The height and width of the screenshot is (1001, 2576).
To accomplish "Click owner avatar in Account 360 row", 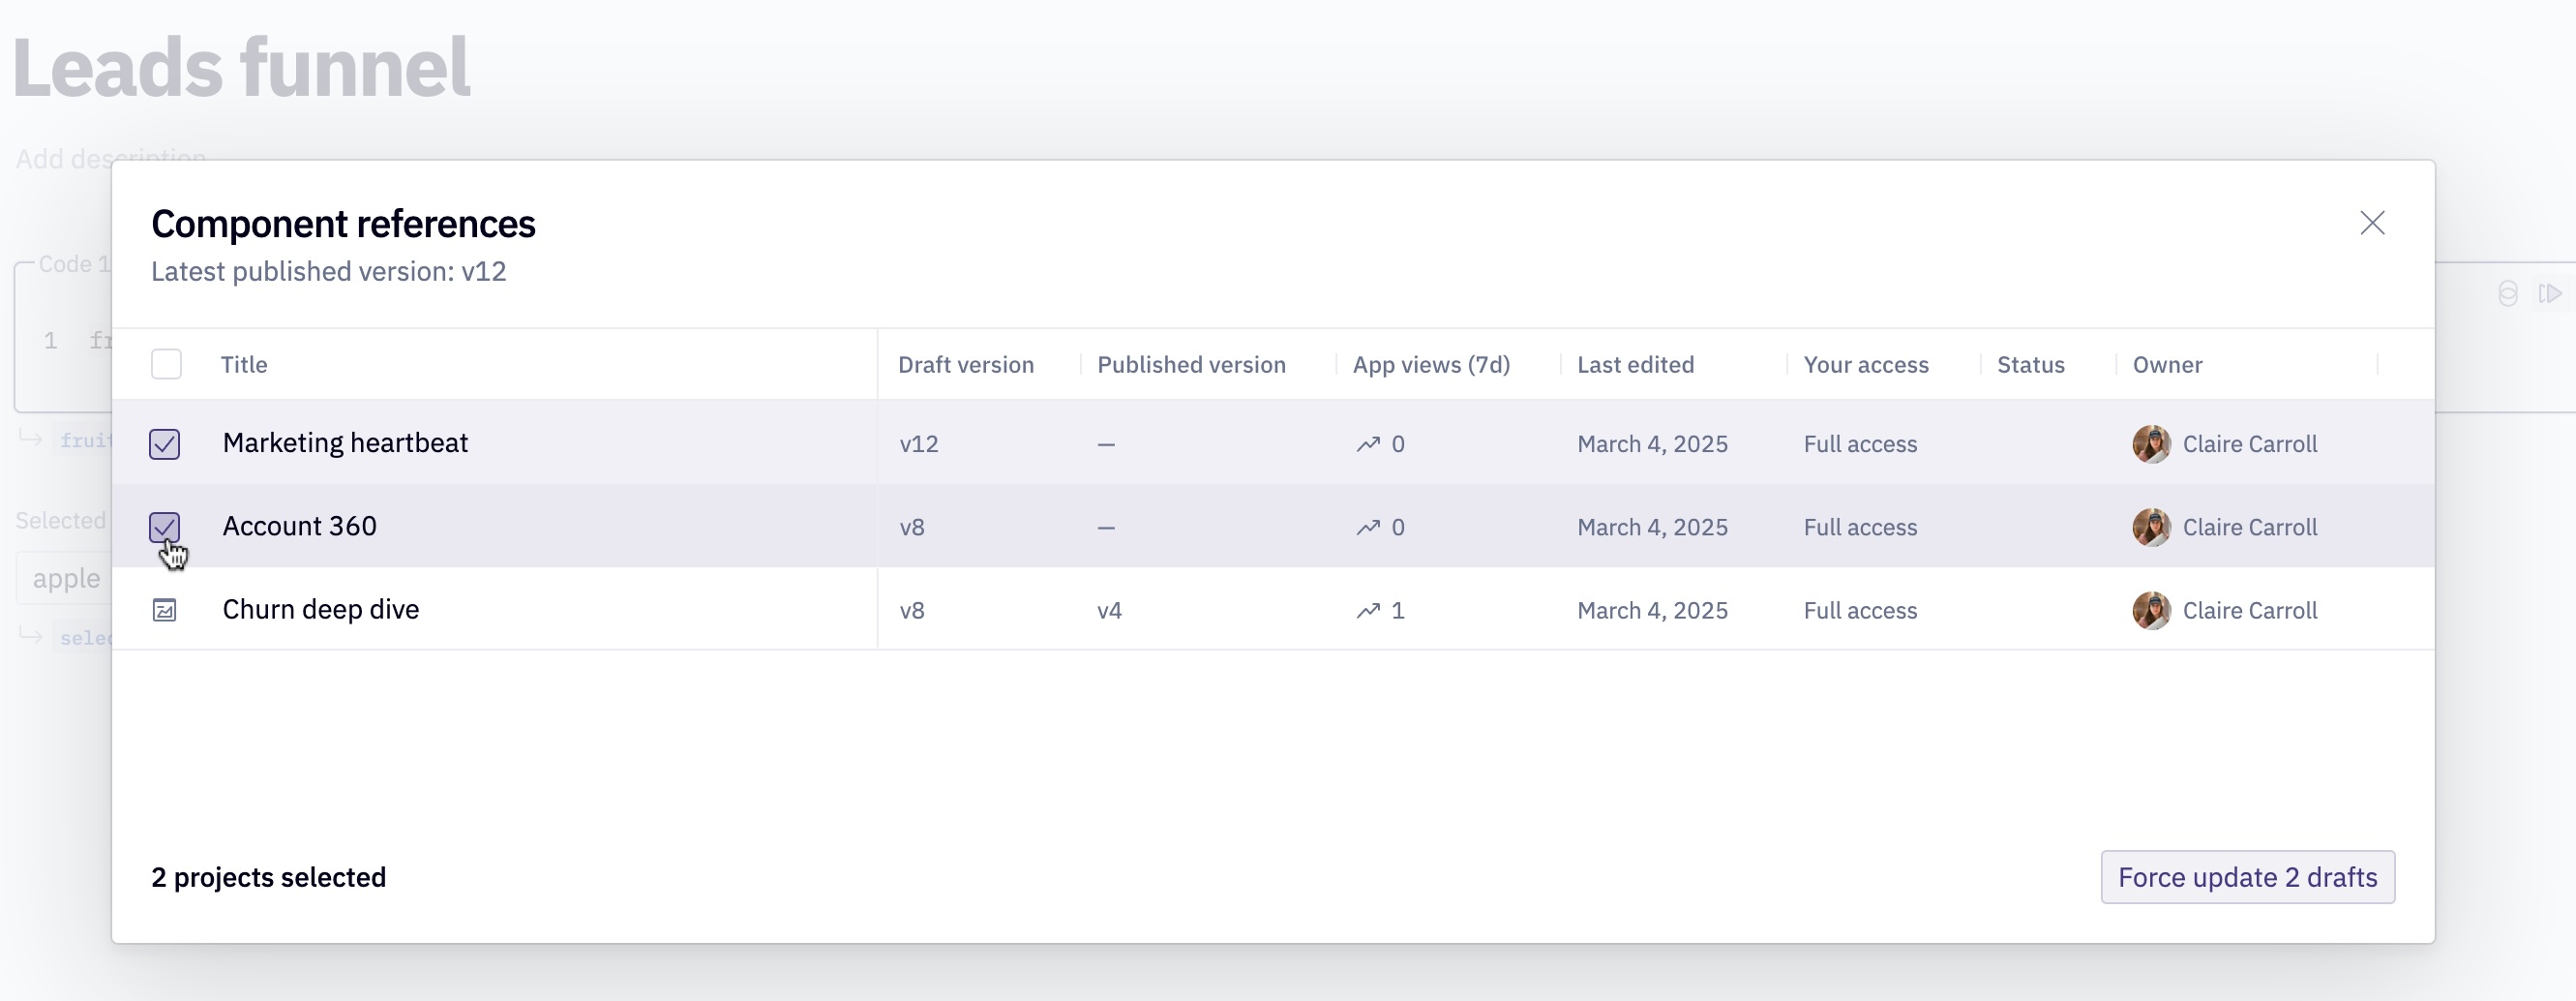I will (2150, 527).
